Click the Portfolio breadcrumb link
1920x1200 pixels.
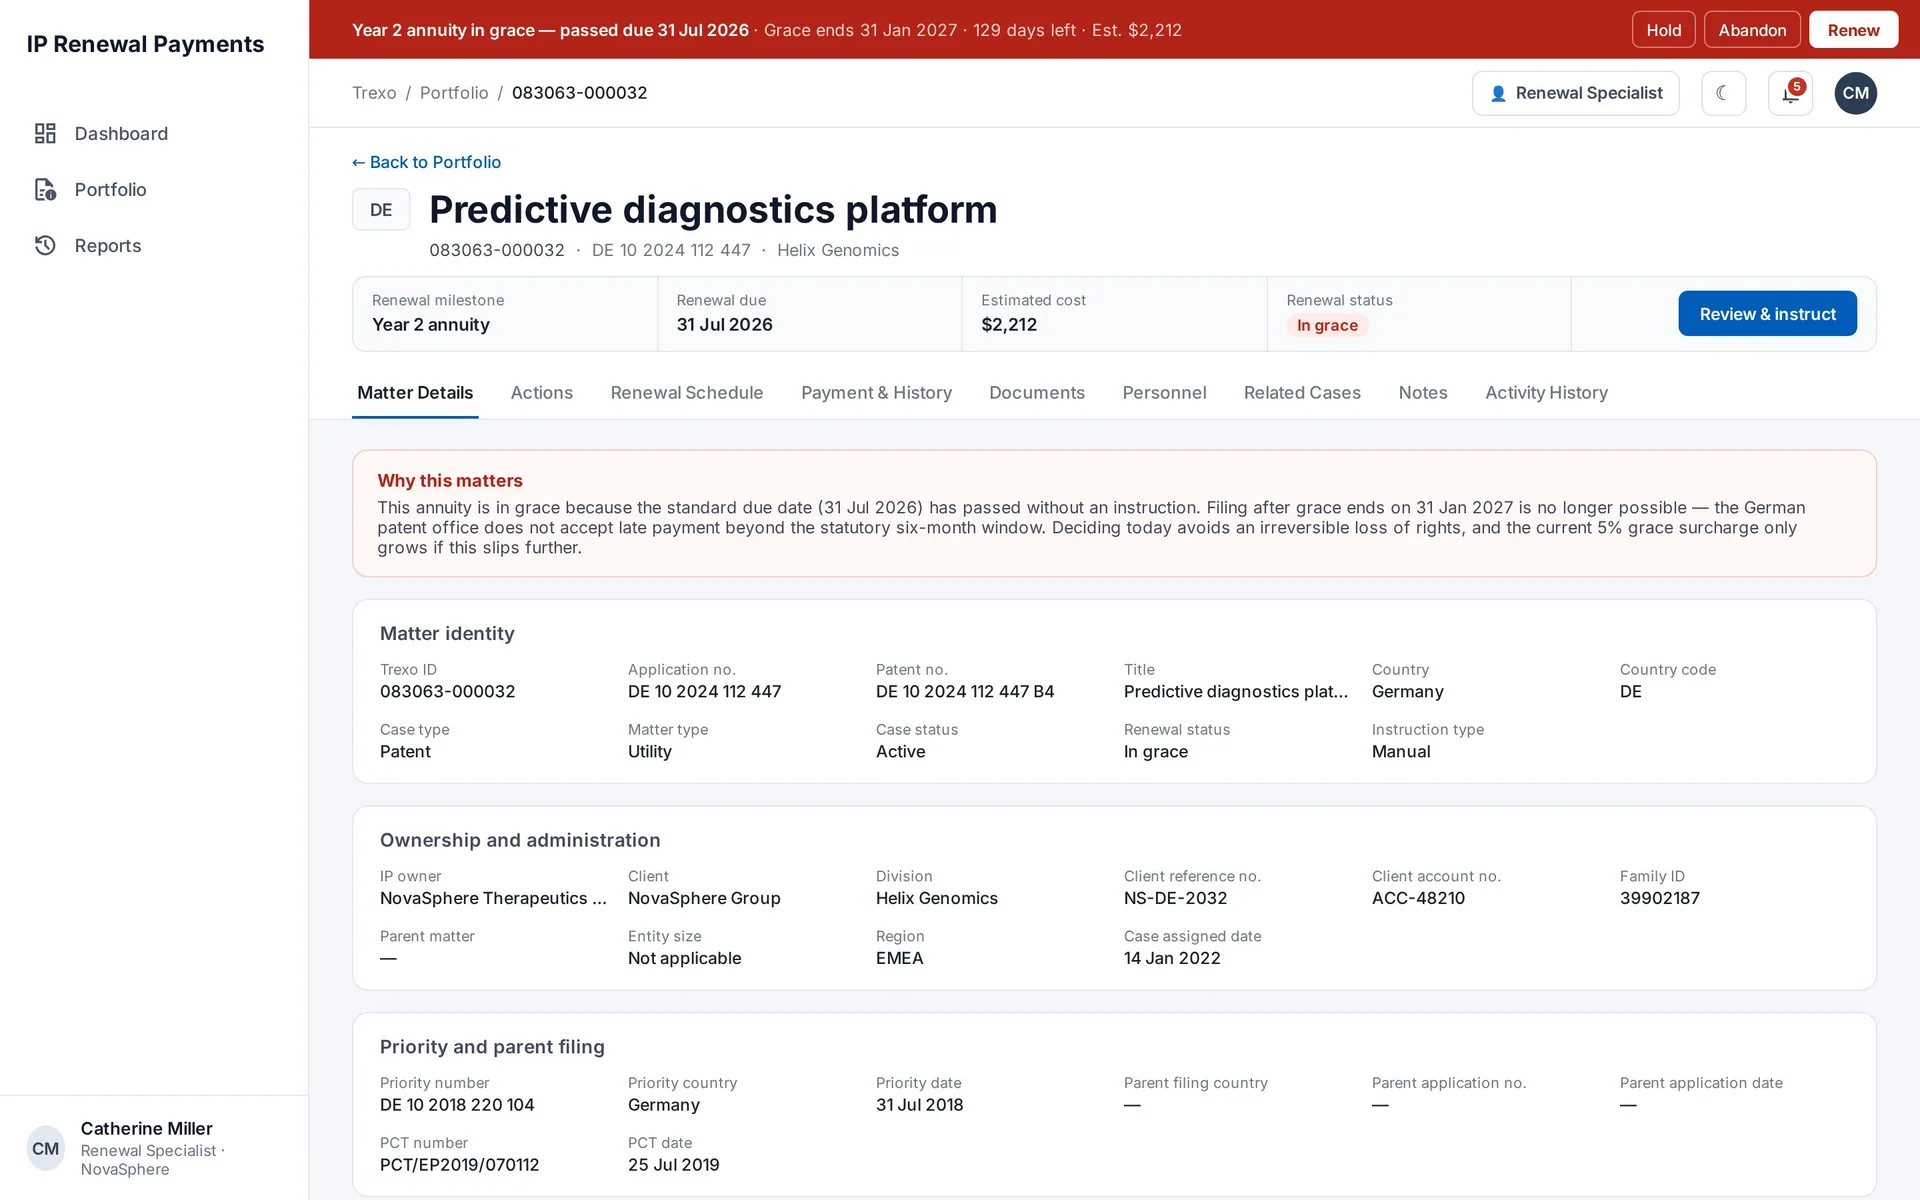point(454,93)
